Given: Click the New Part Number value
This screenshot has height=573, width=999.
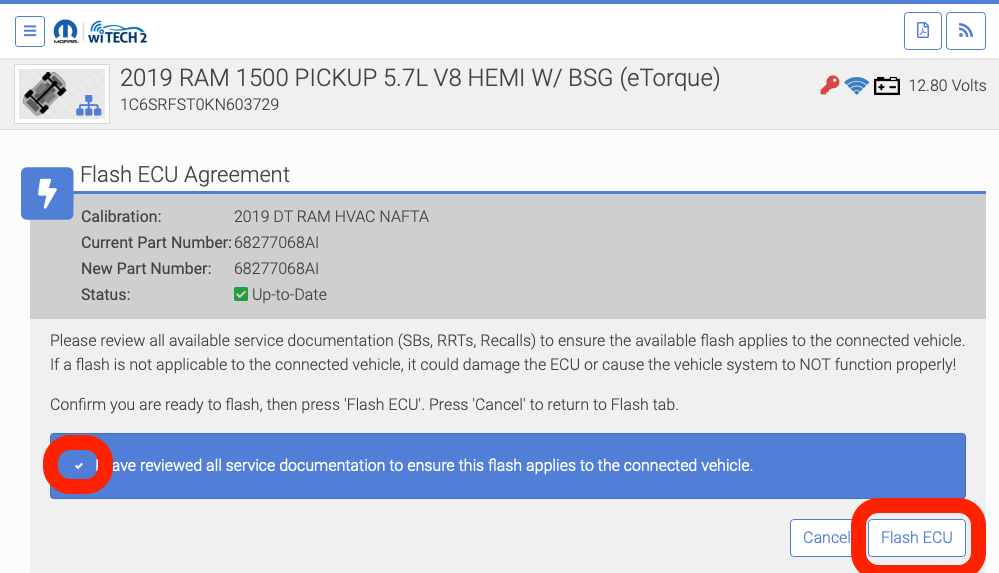Looking at the screenshot, I should [x=277, y=268].
